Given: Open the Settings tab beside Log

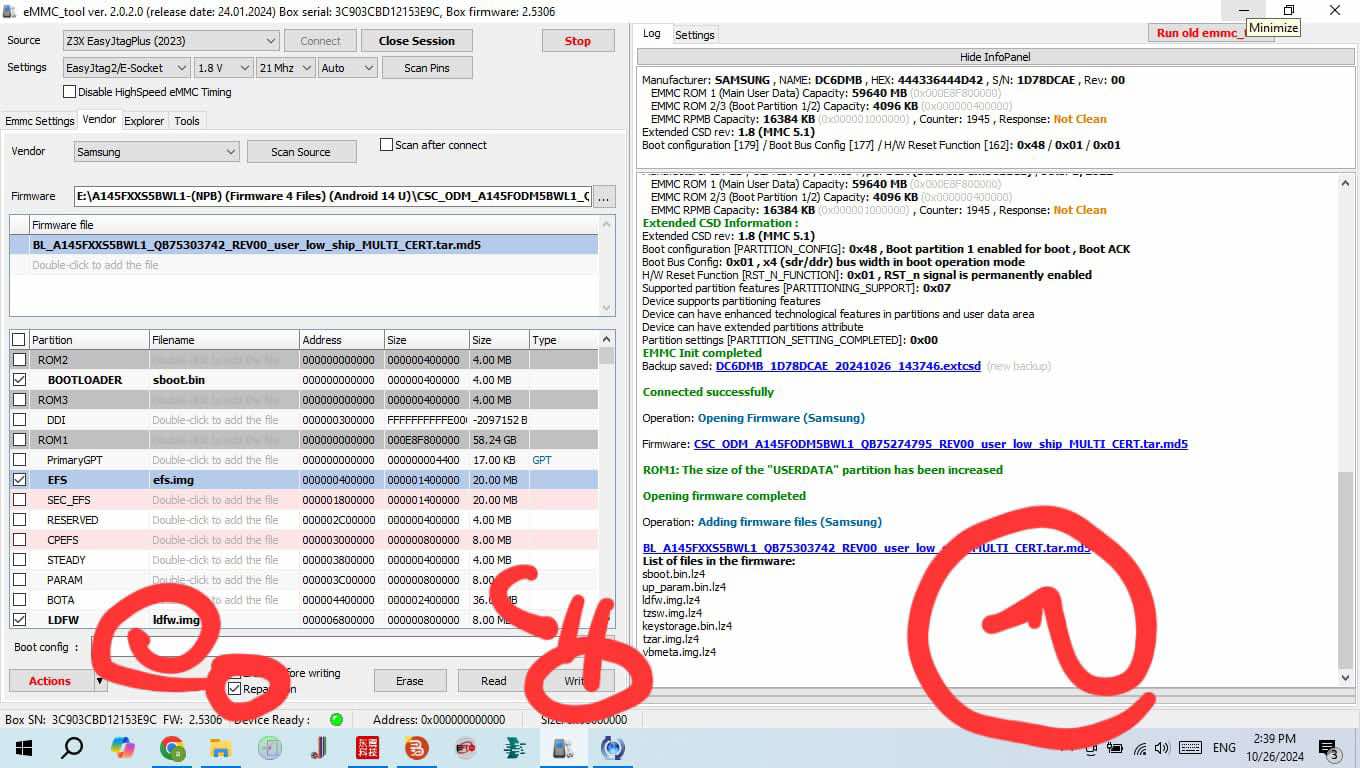Looking at the screenshot, I should click(x=695, y=35).
